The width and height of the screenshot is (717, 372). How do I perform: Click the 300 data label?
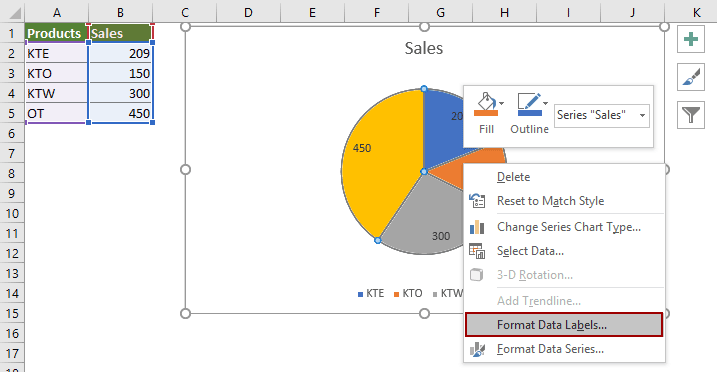(441, 236)
